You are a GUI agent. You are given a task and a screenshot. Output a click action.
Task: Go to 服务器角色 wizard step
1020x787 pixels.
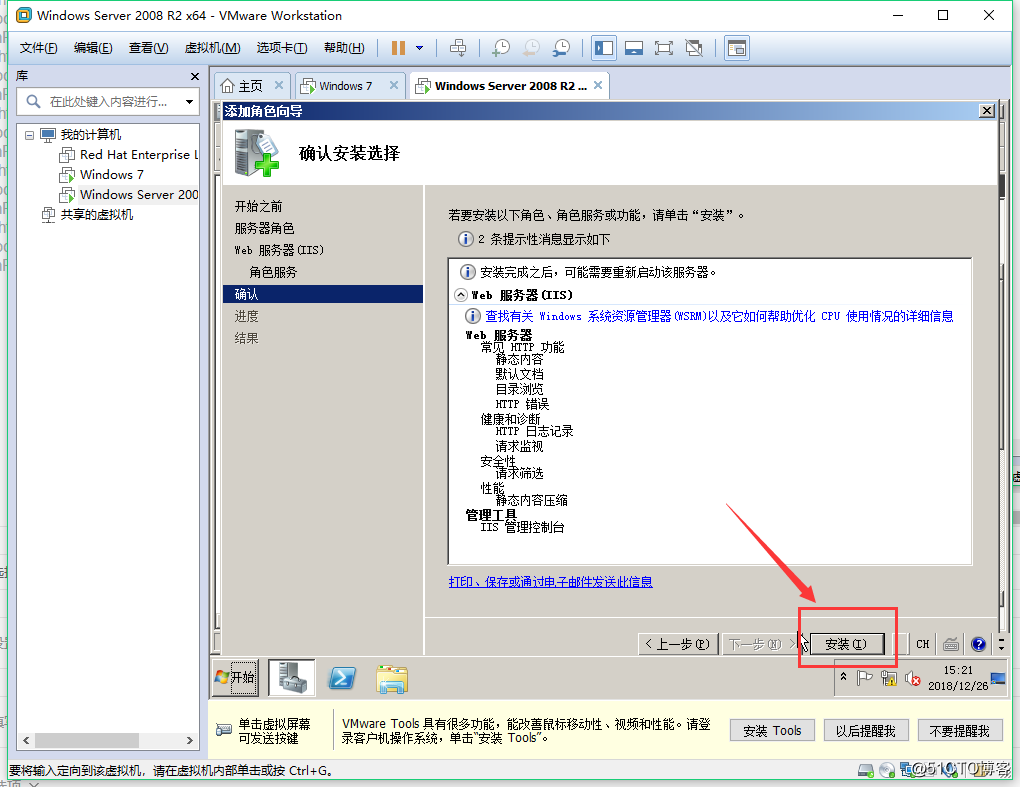(264, 228)
